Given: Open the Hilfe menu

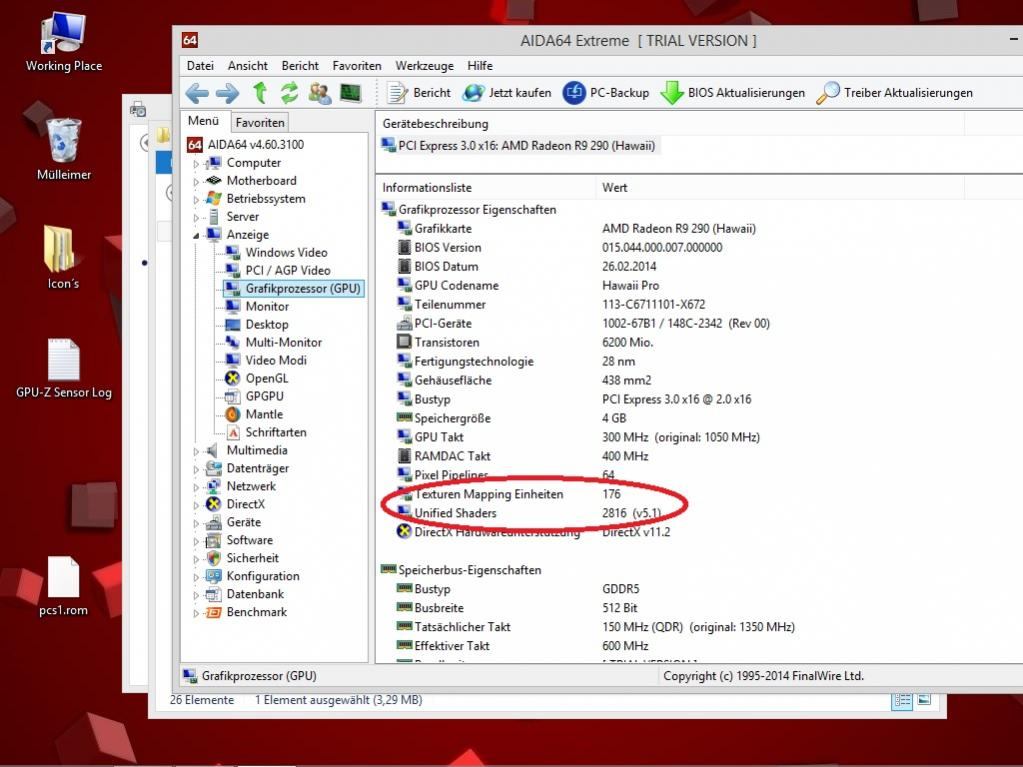Looking at the screenshot, I should [x=480, y=66].
